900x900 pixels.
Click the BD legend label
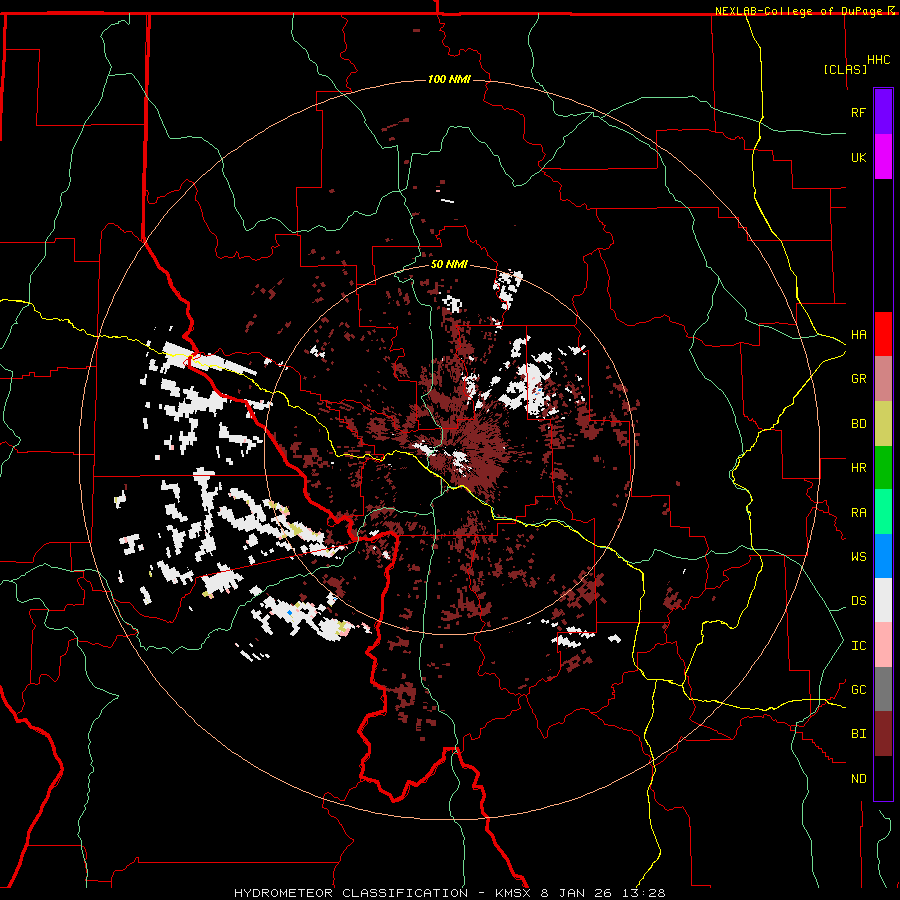[858, 424]
